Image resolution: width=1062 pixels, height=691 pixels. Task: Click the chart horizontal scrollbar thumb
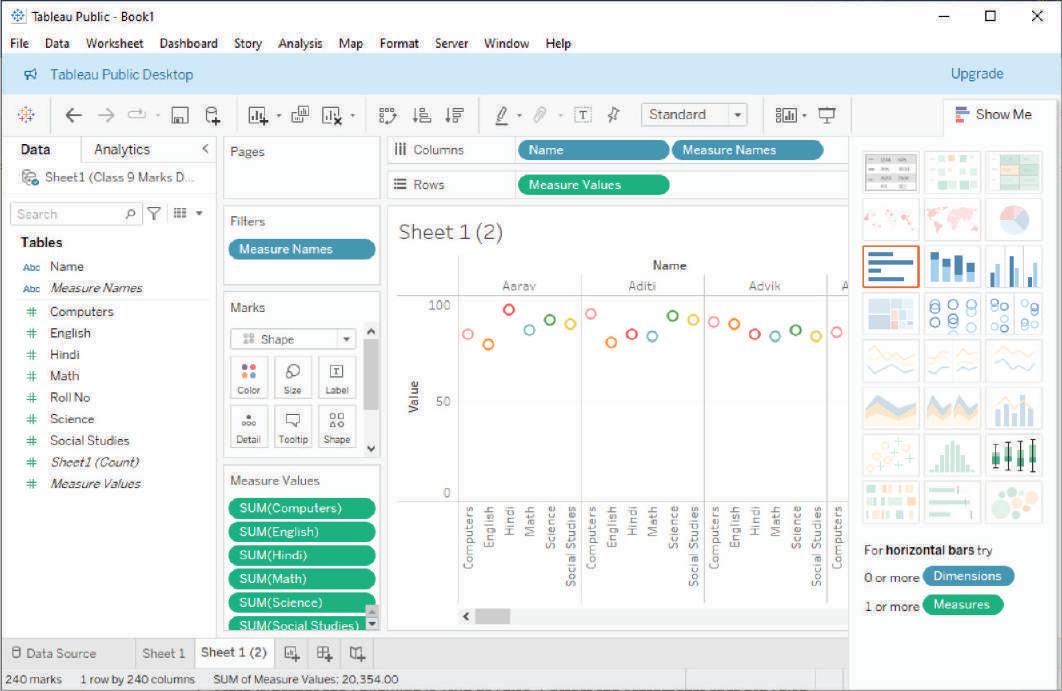tap(492, 616)
